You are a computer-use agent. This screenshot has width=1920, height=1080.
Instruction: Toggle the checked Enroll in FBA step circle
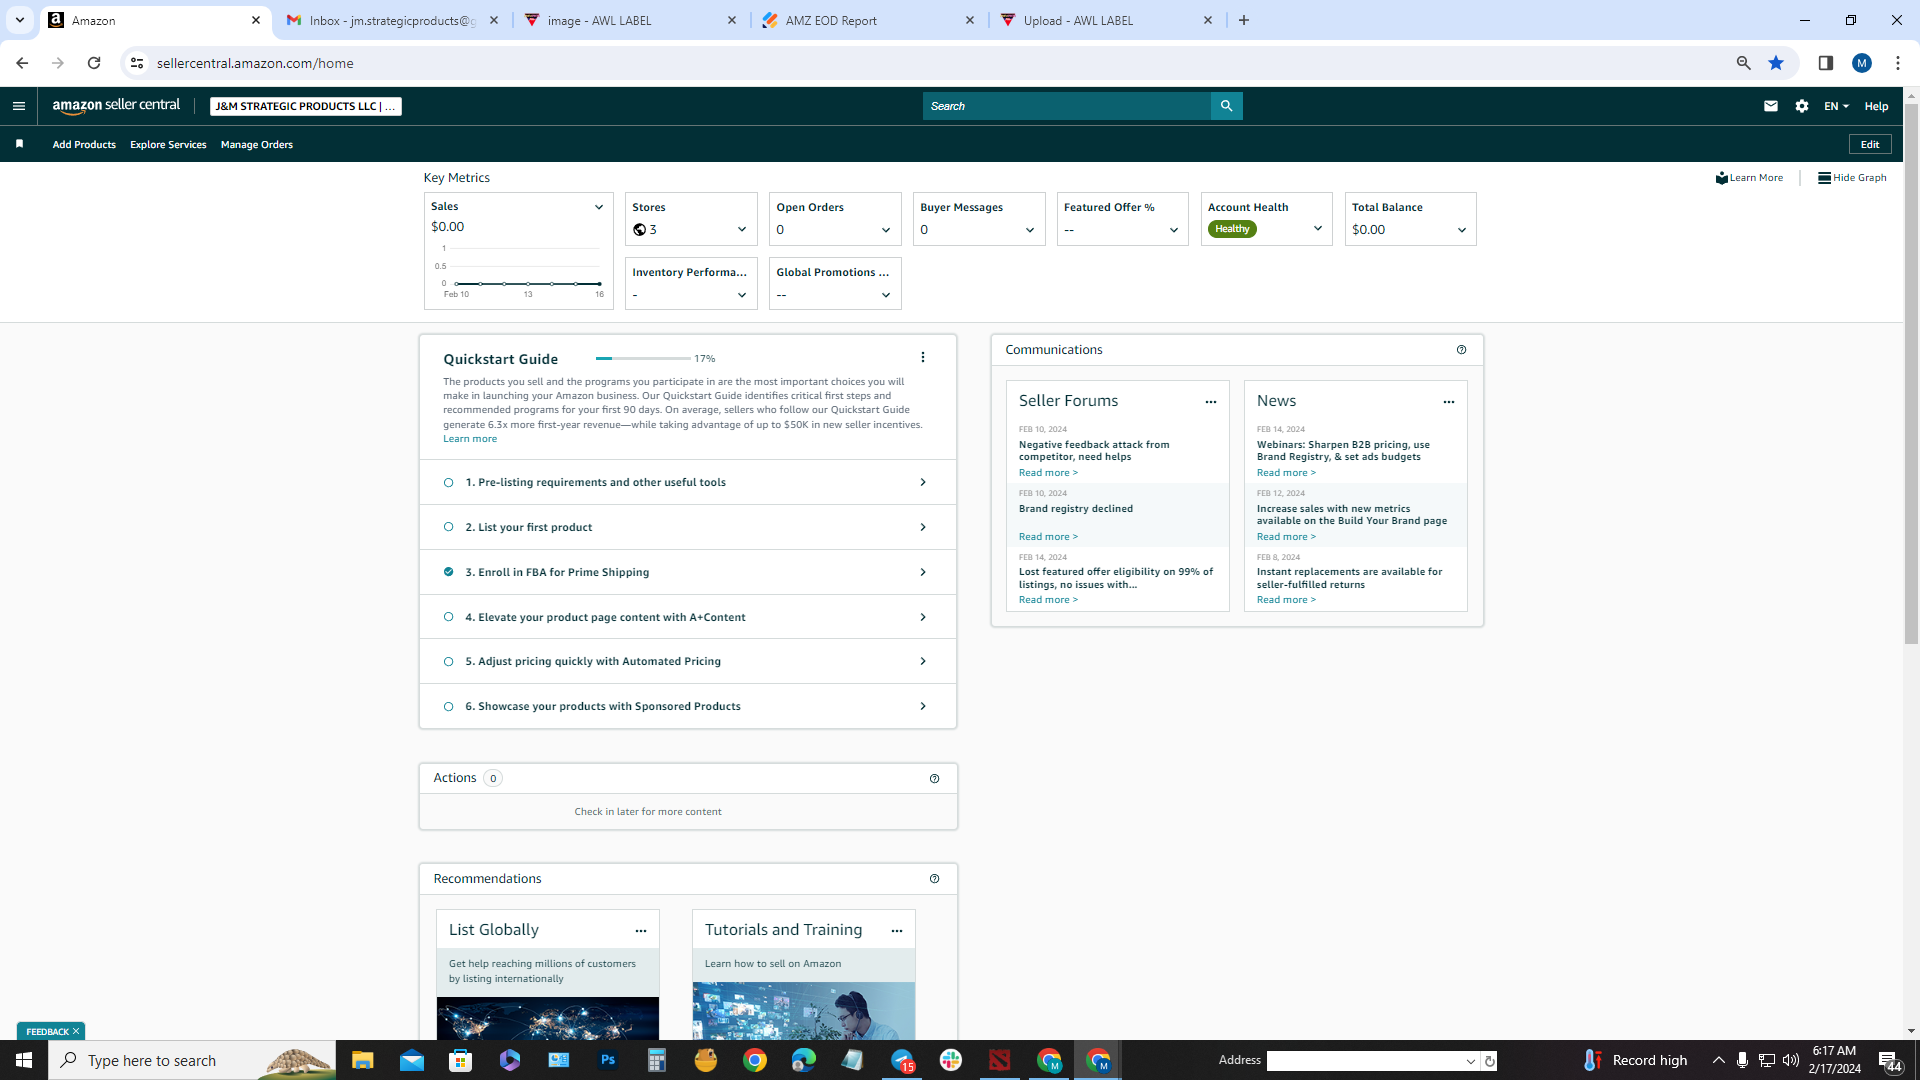448,572
